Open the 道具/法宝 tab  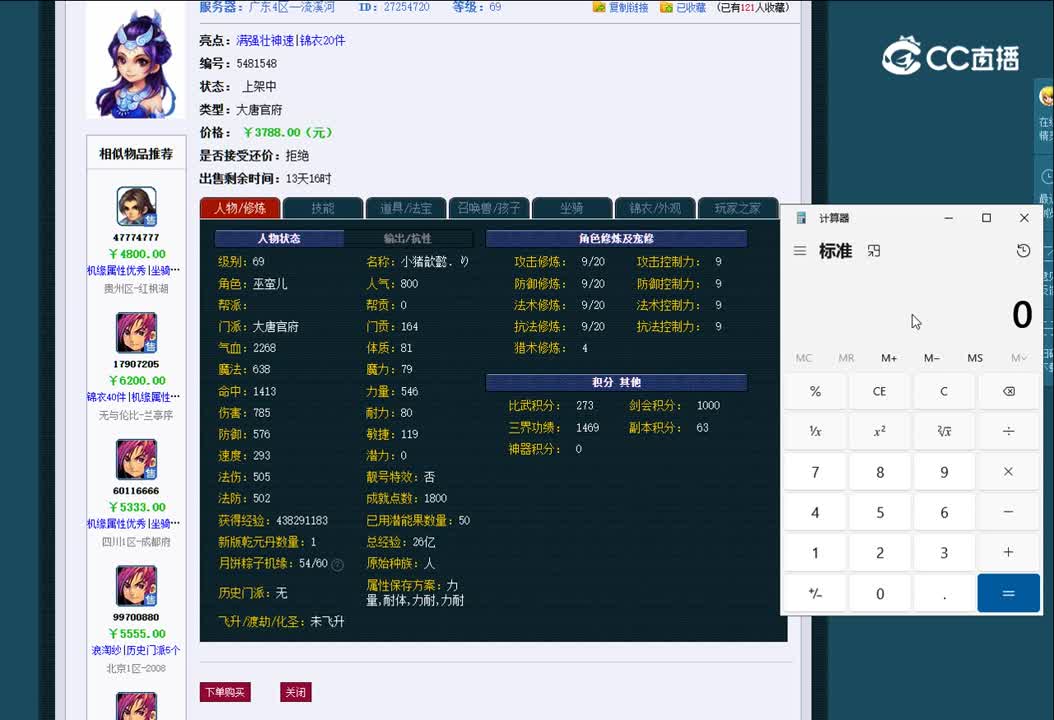pyautogui.click(x=406, y=208)
